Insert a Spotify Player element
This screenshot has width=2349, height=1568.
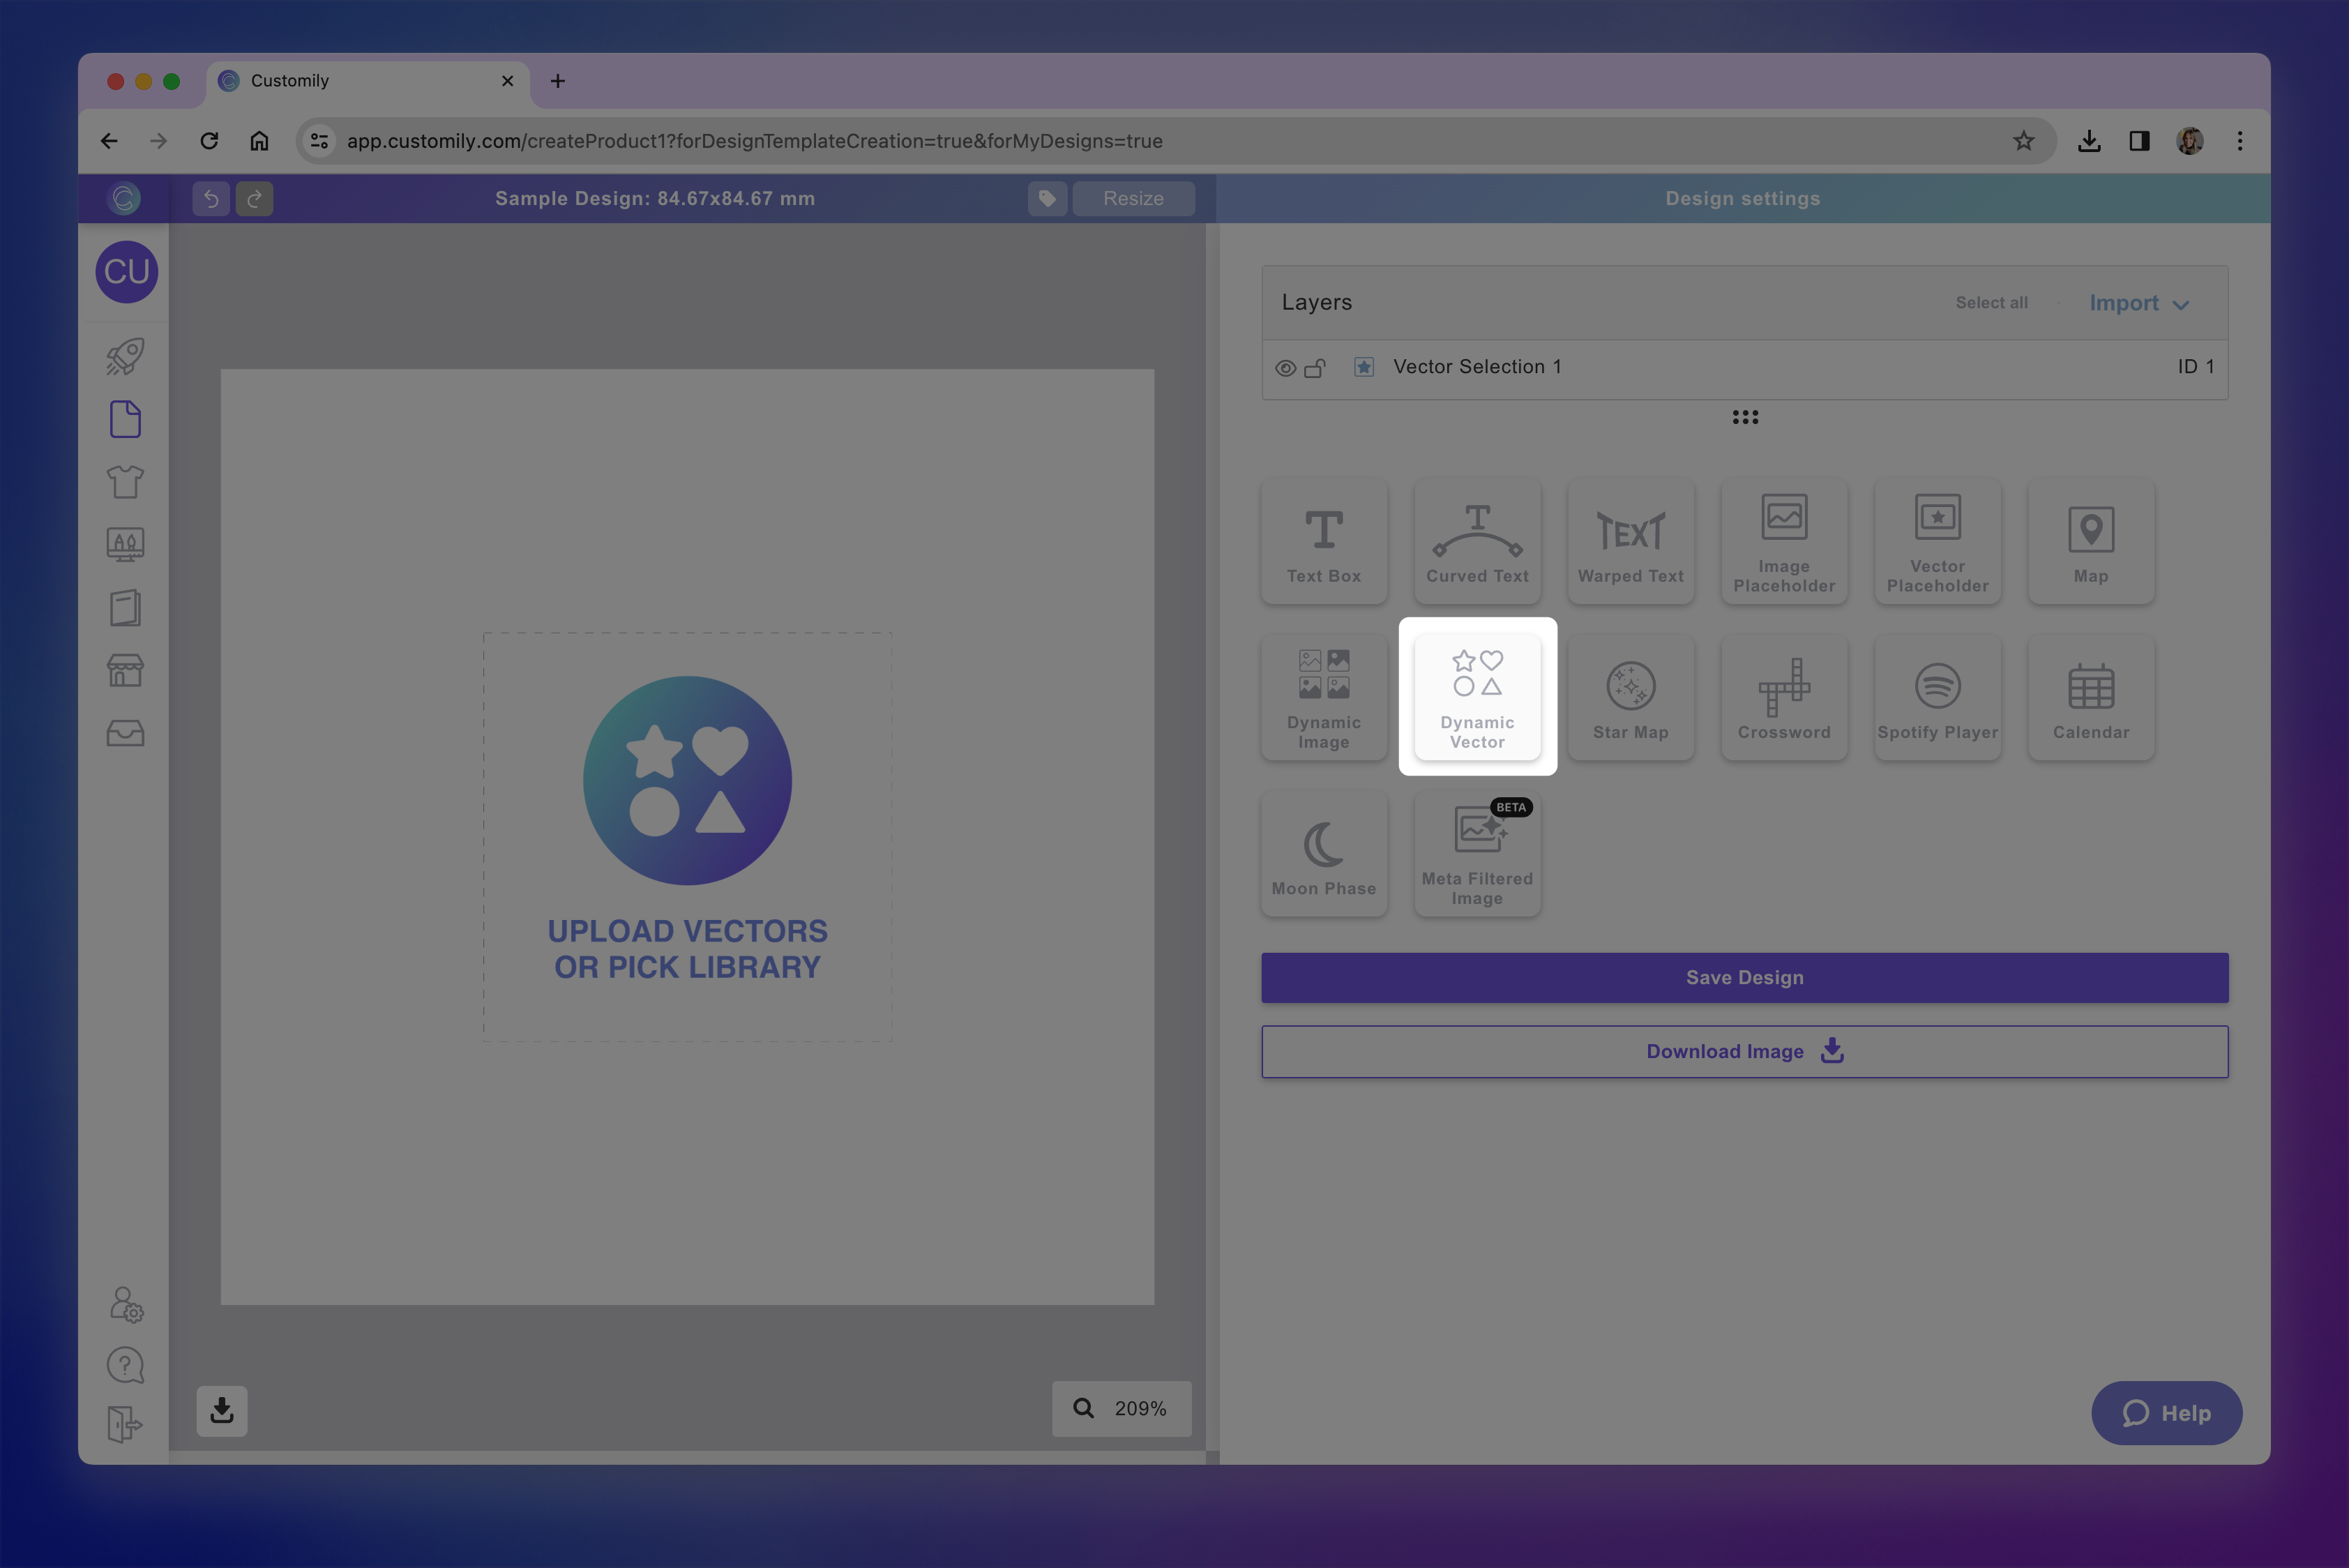[x=1937, y=697]
